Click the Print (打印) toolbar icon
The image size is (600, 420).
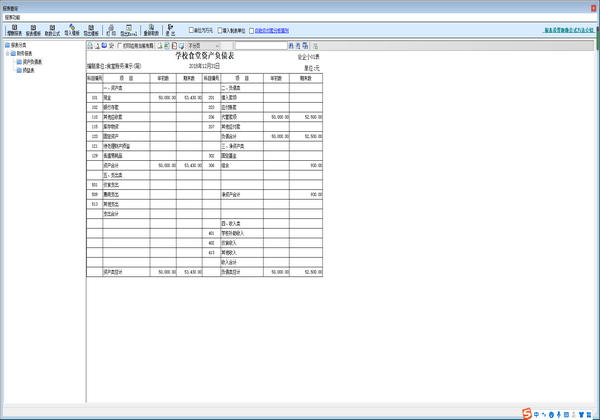pos(111,30)
